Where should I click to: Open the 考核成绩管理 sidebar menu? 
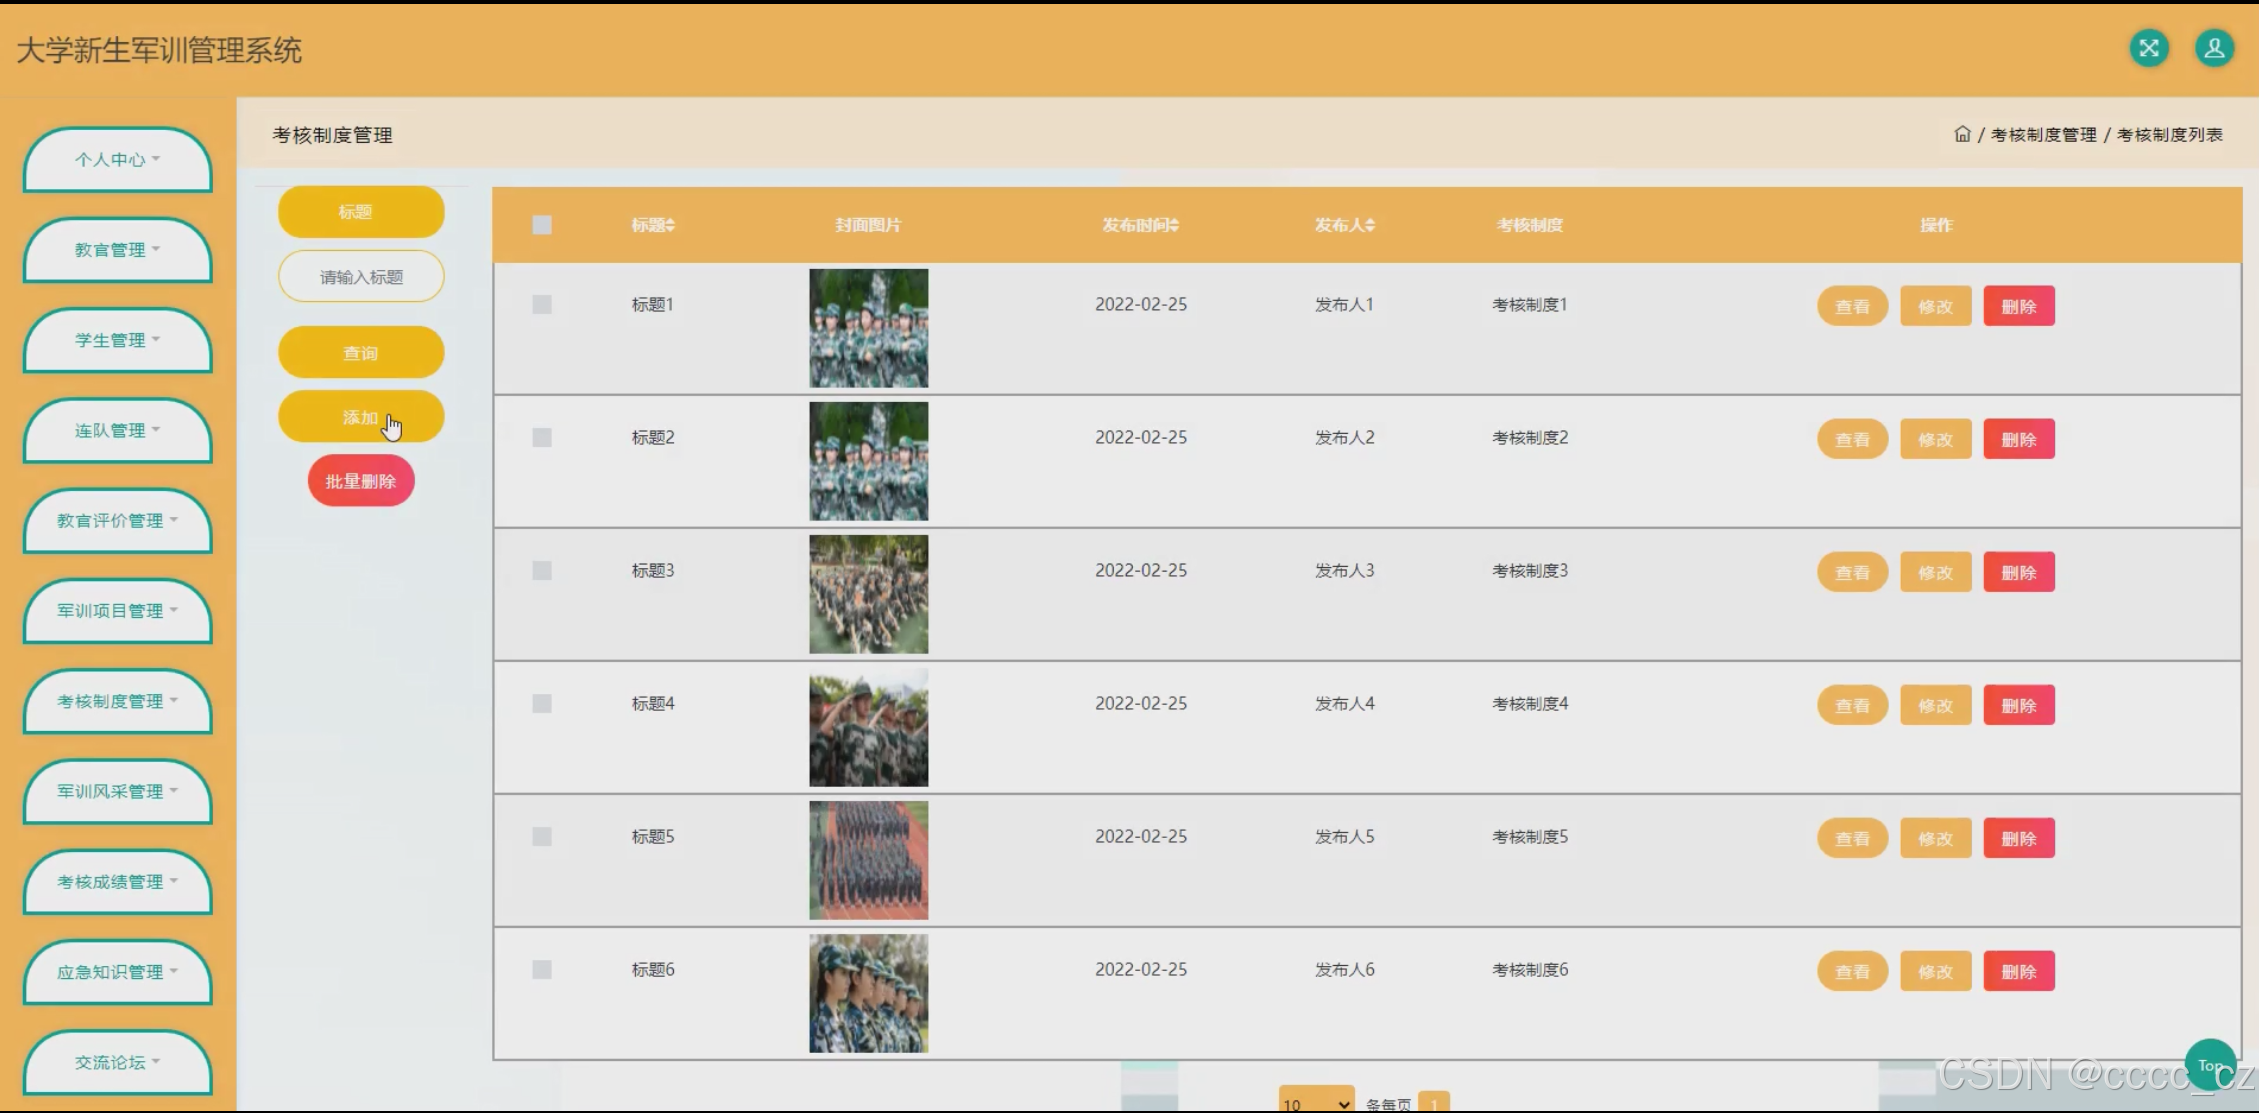click(117, 881)
